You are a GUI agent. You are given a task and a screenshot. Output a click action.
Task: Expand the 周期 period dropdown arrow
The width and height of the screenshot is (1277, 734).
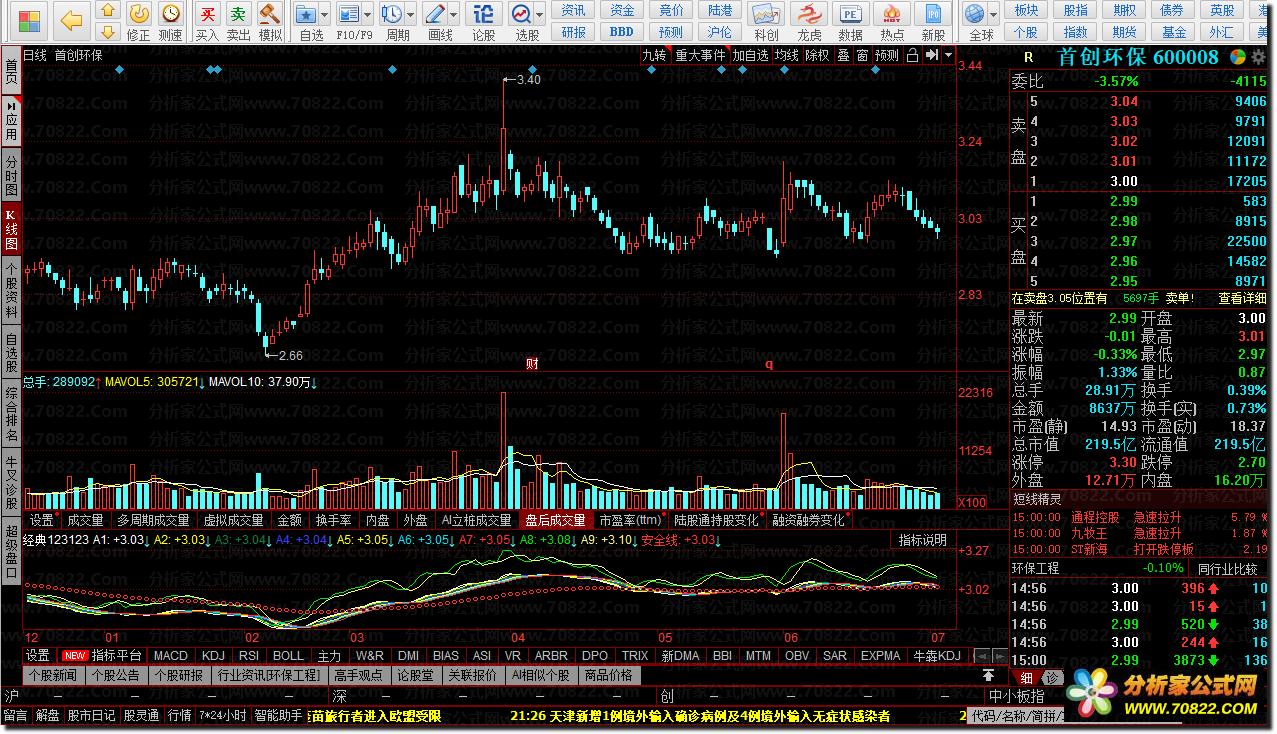(x=410, y=14)
